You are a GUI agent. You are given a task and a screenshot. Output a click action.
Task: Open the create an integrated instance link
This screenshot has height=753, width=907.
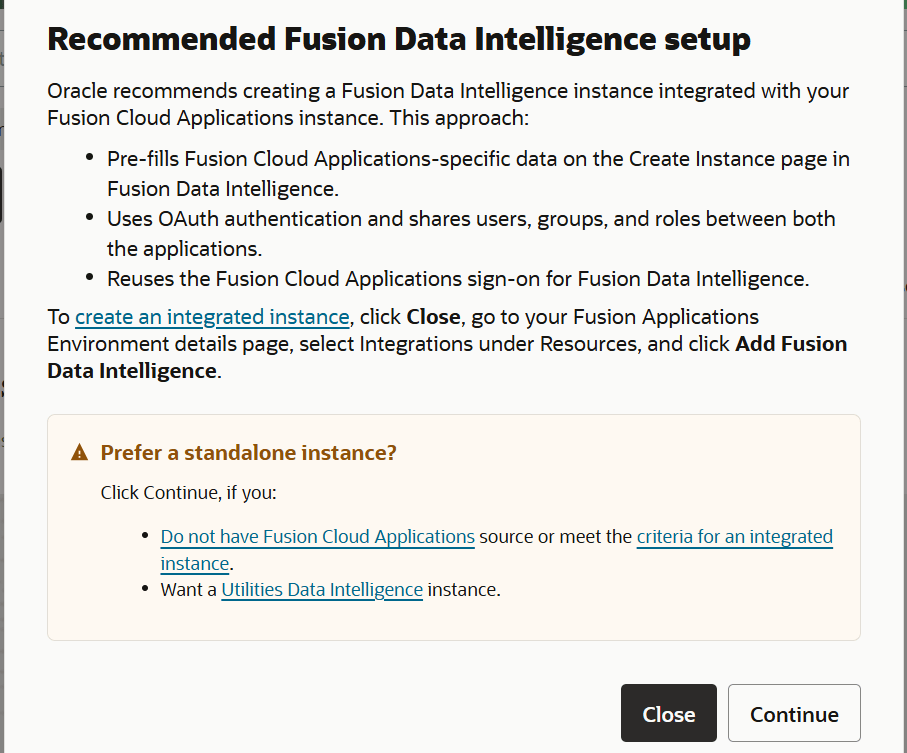211,317
